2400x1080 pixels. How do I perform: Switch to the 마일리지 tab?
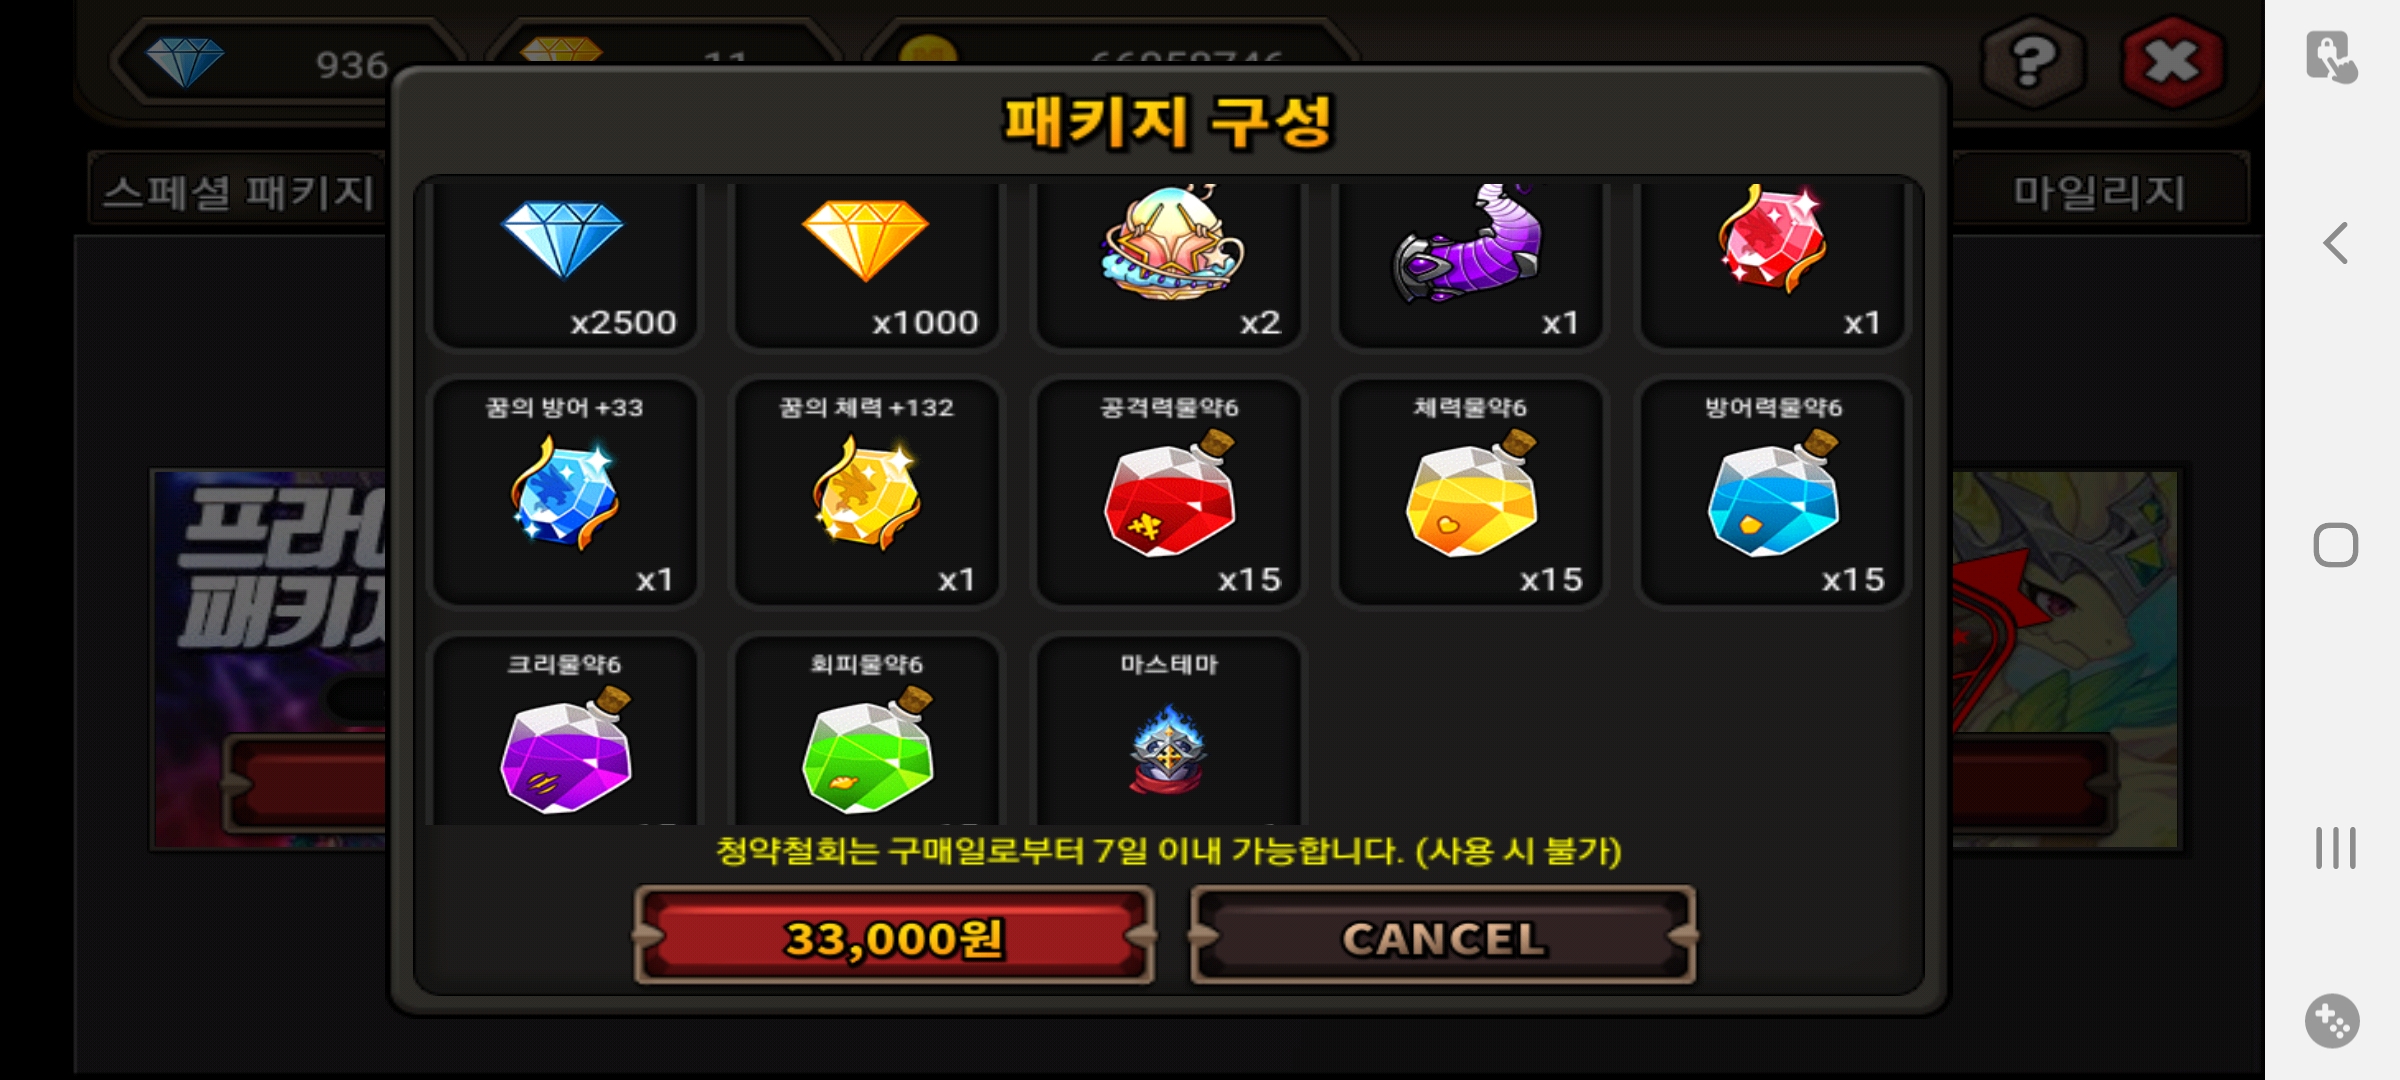pos(2099,190)
